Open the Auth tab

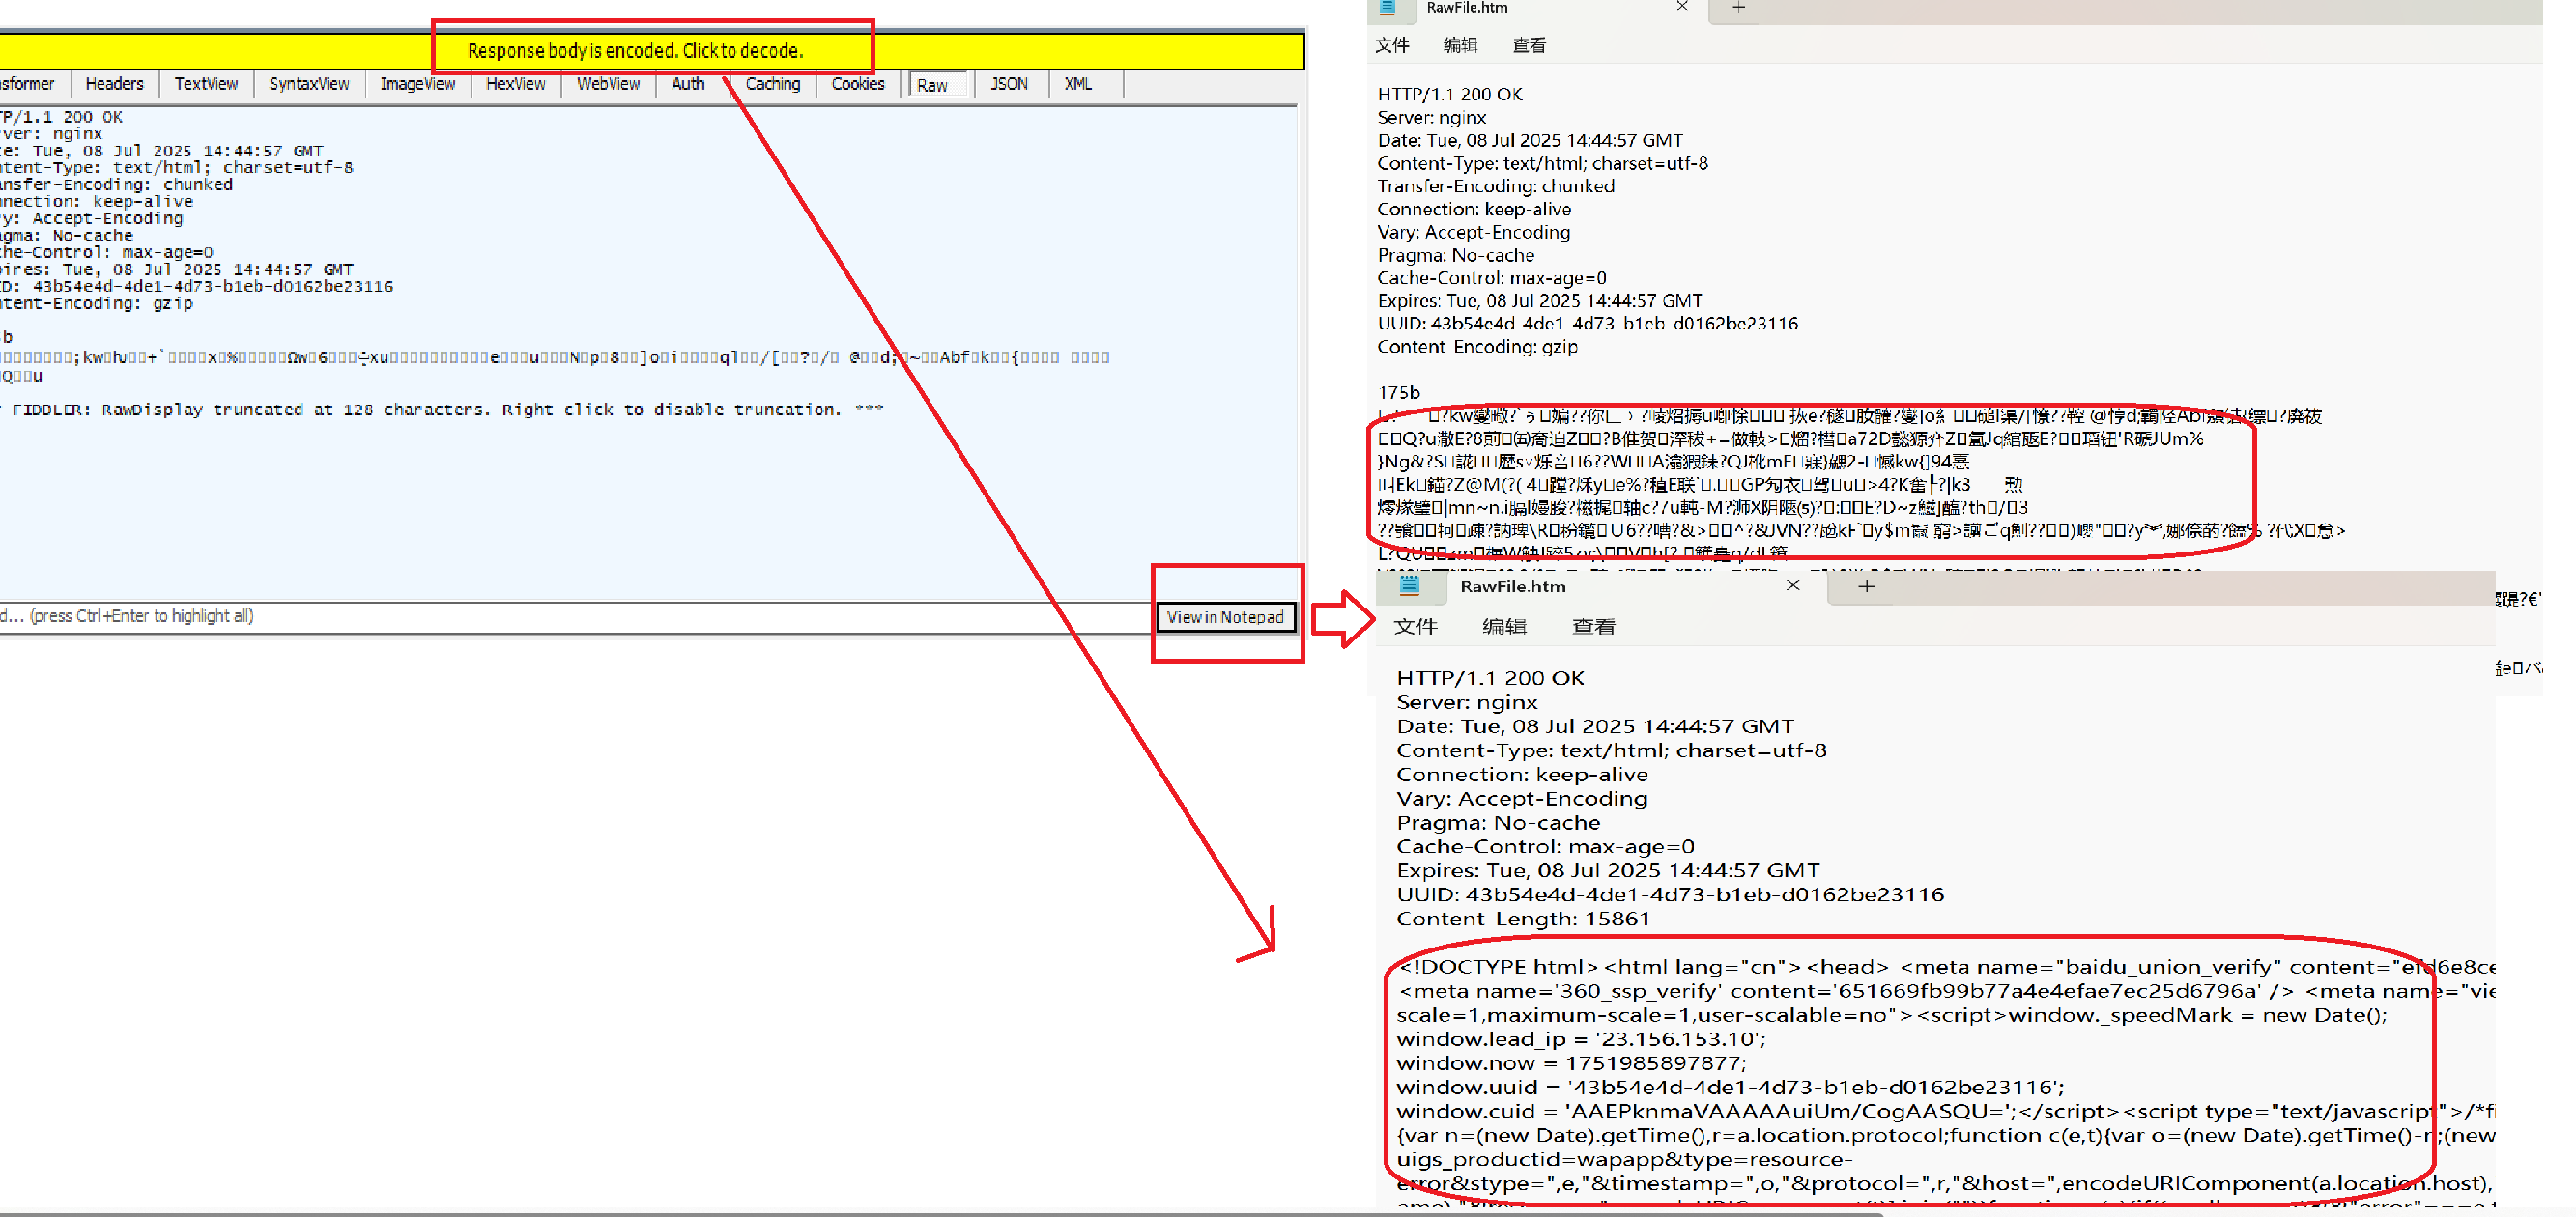pyautogui.click(x=687, y=84)
